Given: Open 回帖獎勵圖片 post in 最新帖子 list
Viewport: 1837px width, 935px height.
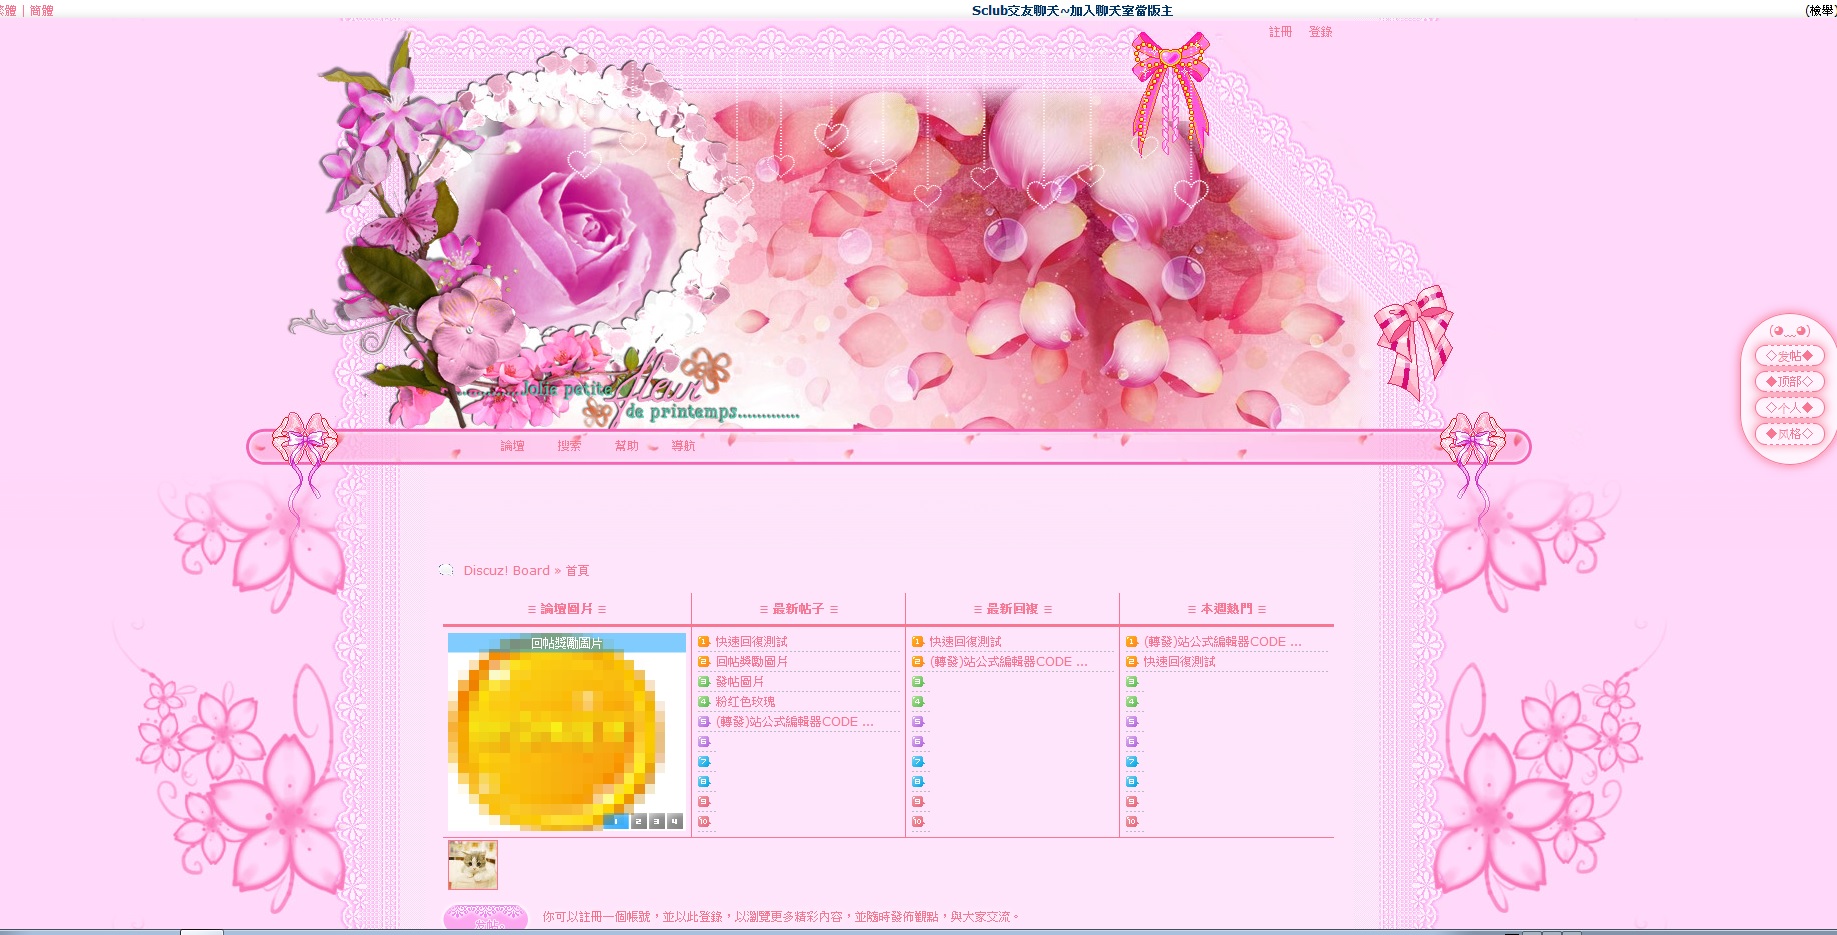Looking at the screenshot, I should click(x=751, y=662).
